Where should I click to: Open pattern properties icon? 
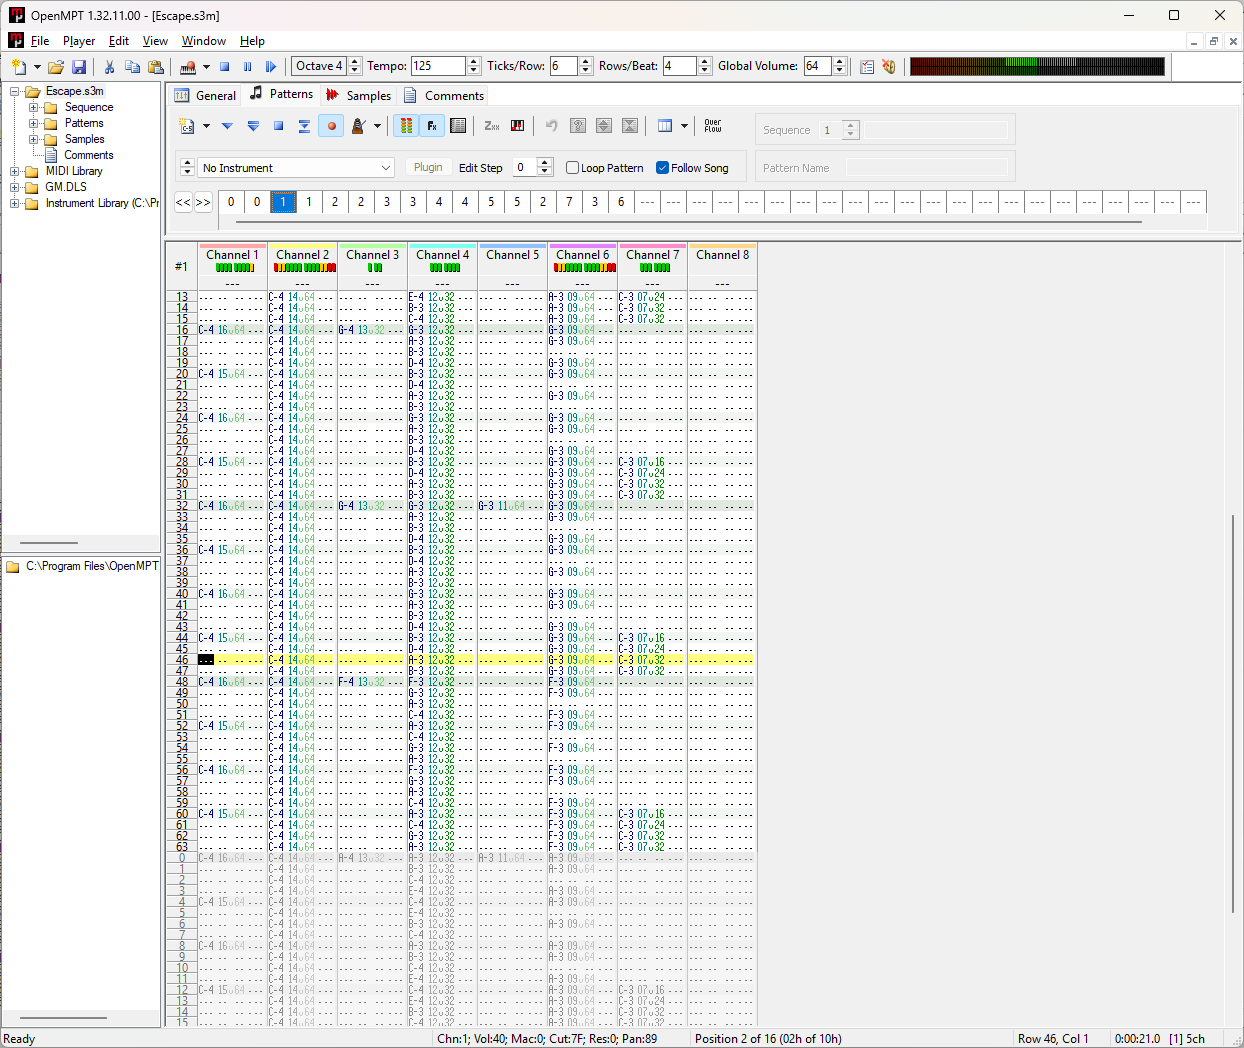[x=458, y=126]
